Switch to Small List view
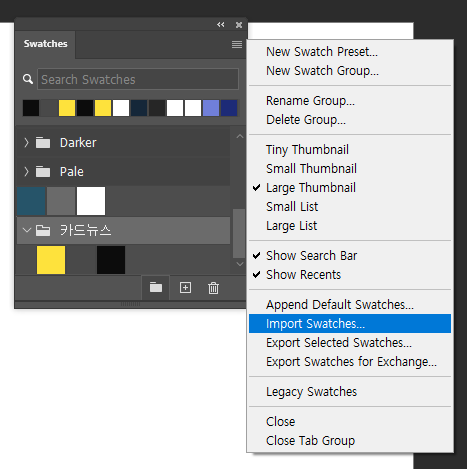The width and height of the screenshot is (467, 469). [x=292, y=207]
